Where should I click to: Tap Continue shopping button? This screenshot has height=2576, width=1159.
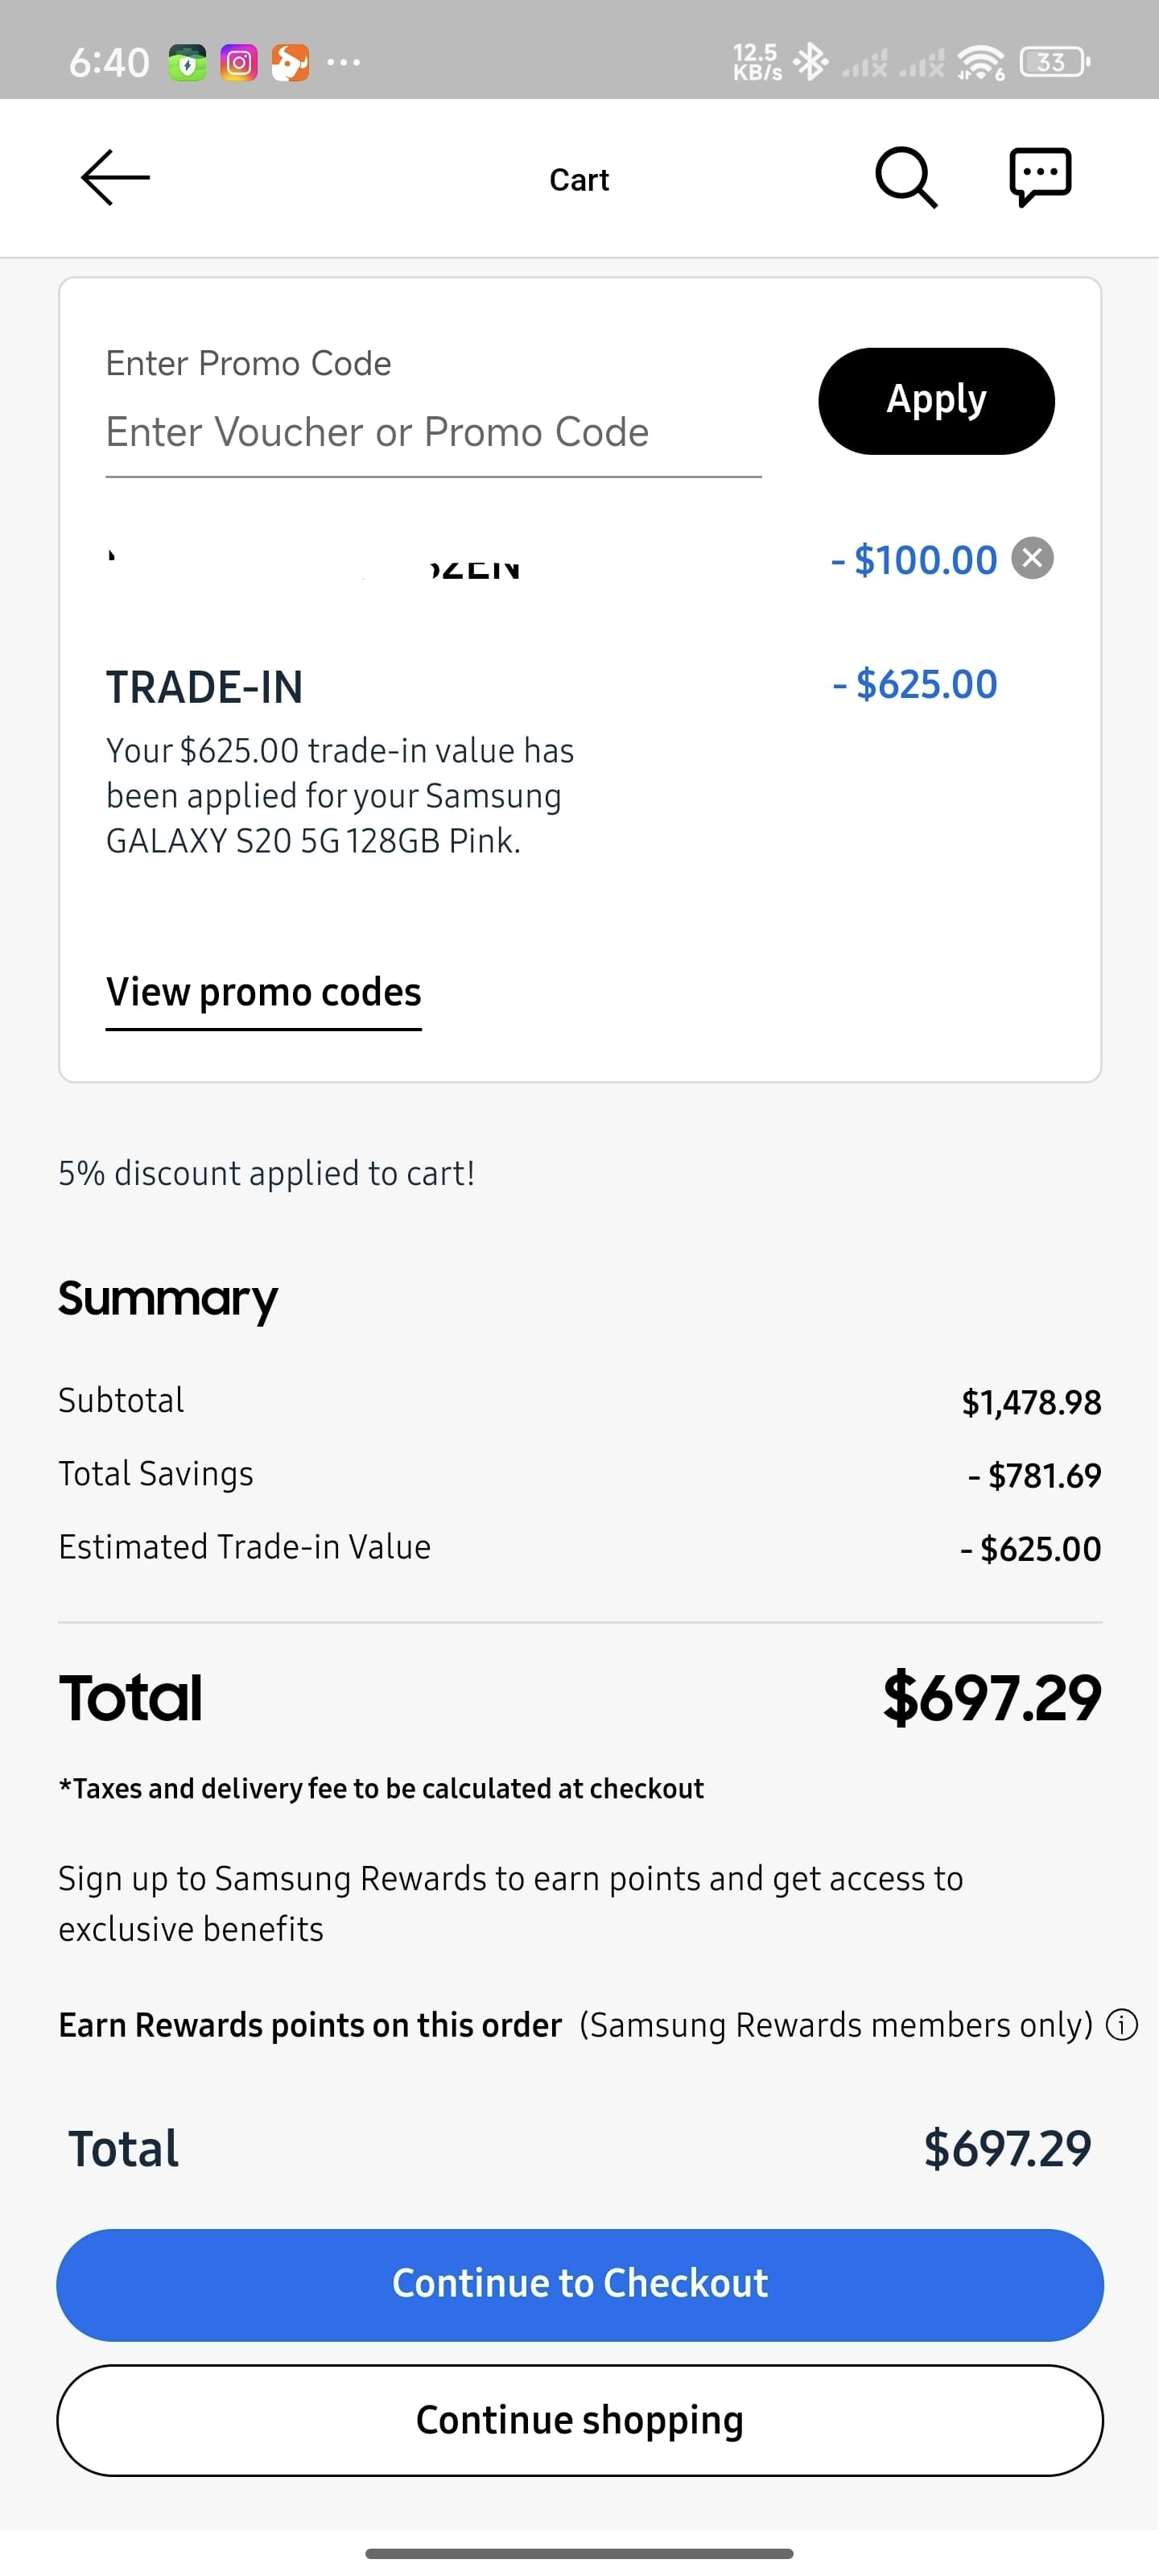580,2420
